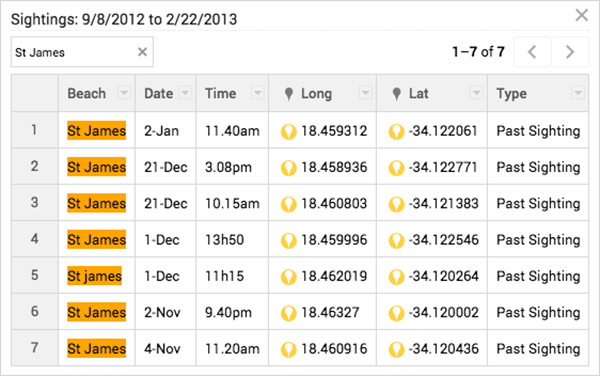Click the pin icon in Long header
This screenshot has width=600, height=376.
289,94
